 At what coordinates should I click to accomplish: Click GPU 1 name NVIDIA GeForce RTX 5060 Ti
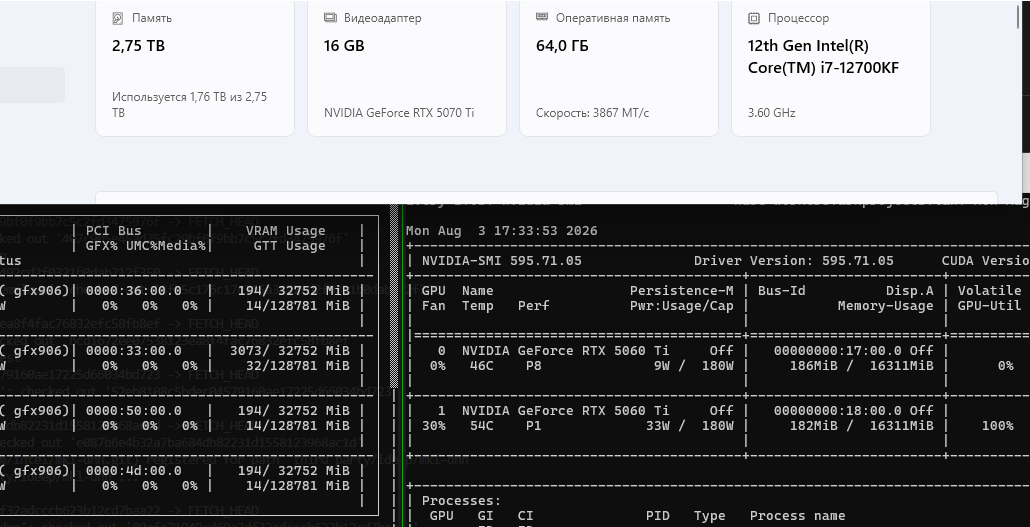(566, 411)
